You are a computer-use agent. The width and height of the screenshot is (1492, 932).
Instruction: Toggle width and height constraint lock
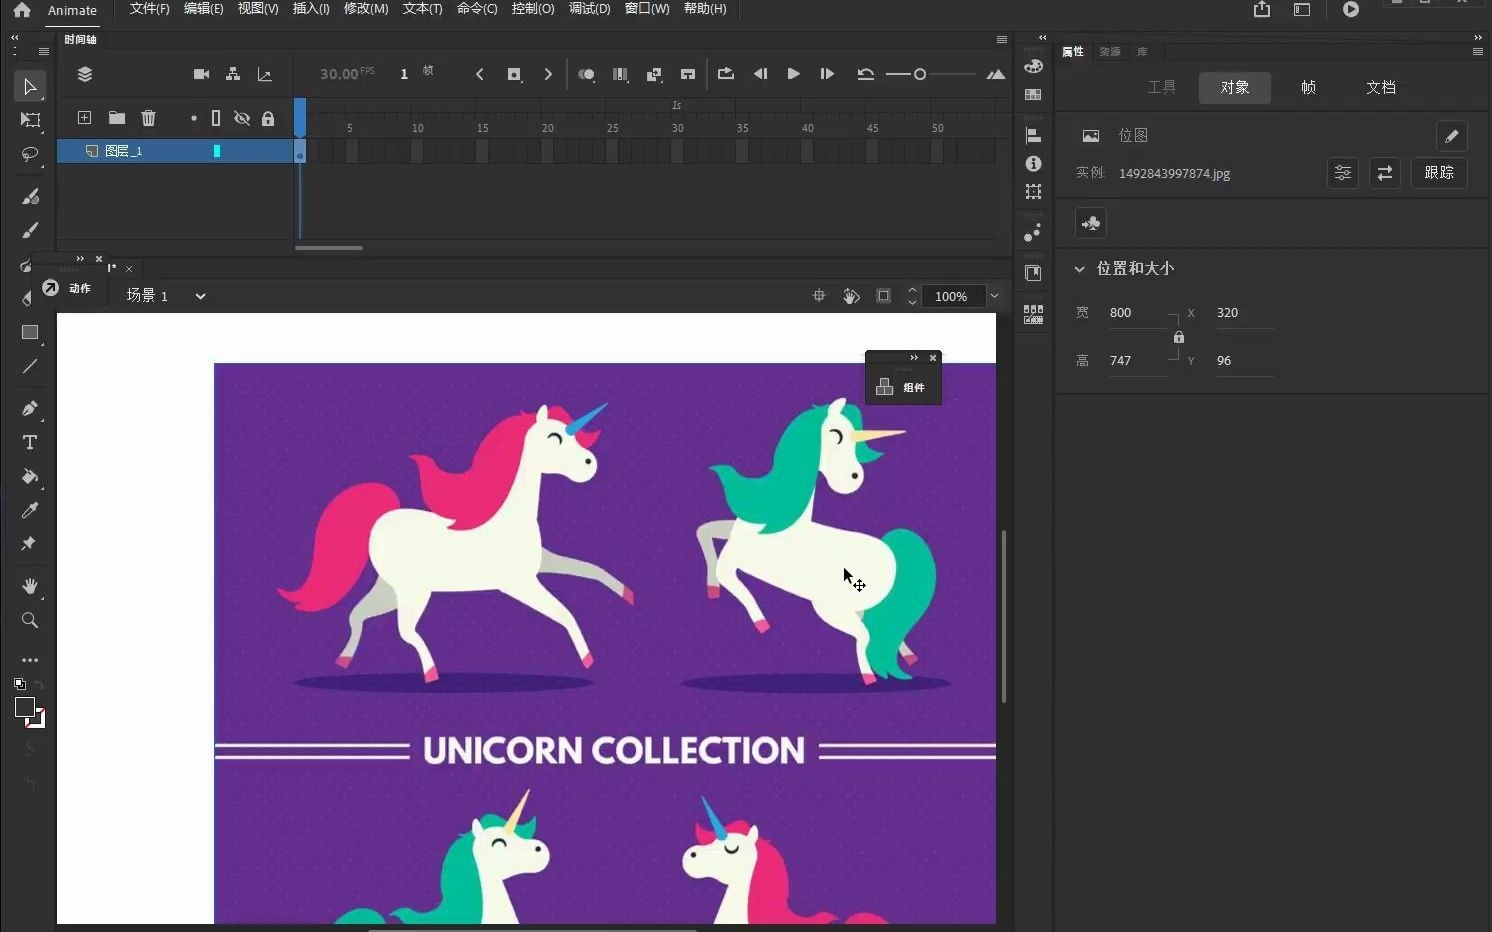tap(1179, 337)
